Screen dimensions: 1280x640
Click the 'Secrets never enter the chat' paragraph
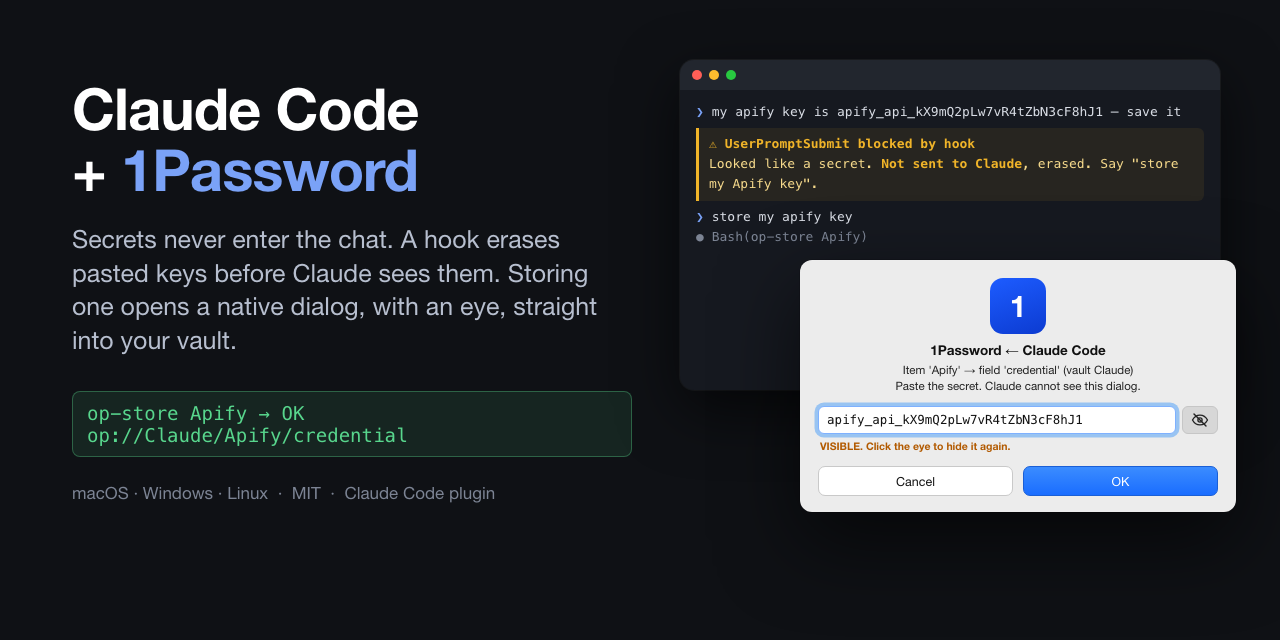334,290
